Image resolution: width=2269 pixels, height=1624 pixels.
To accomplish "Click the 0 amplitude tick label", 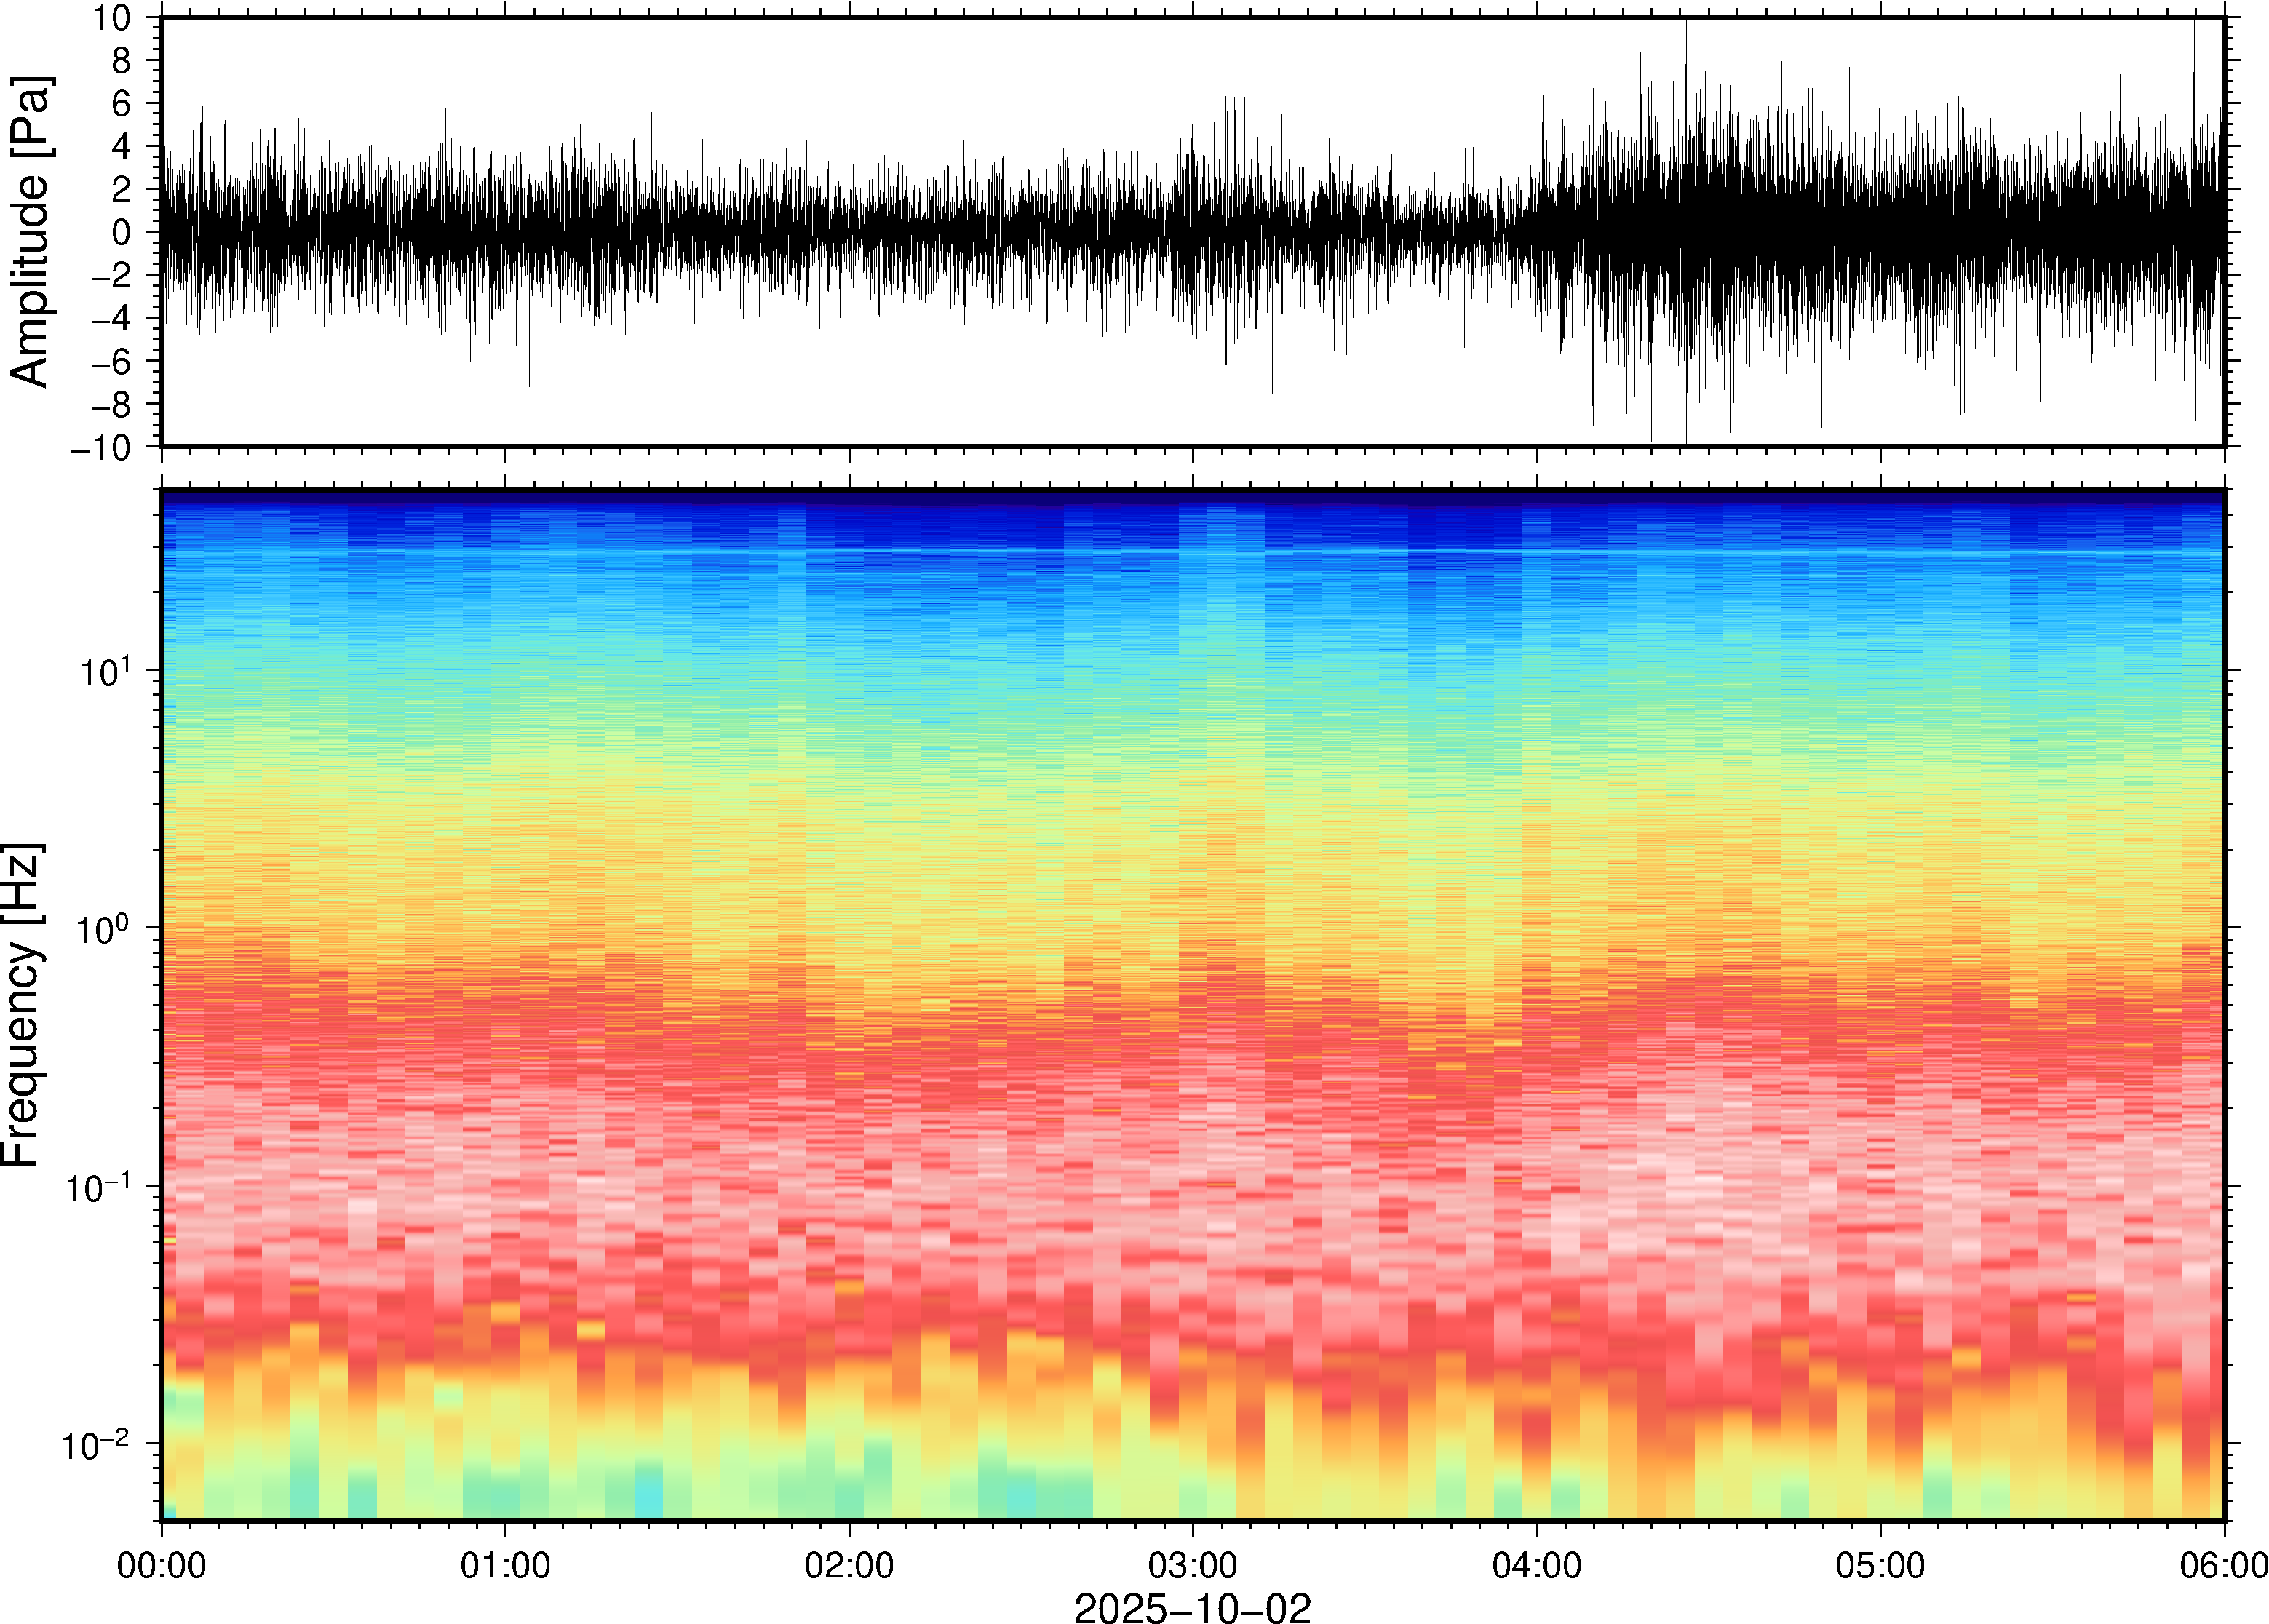I will tap(122, 233).
